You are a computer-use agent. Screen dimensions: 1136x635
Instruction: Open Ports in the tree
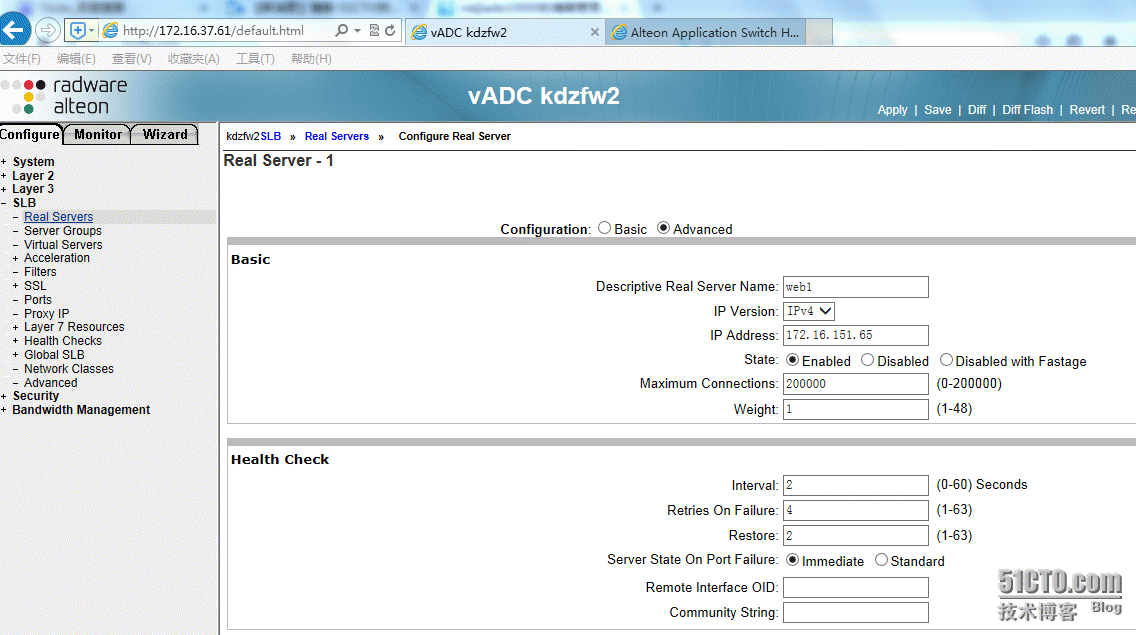[x=38, y=299]
